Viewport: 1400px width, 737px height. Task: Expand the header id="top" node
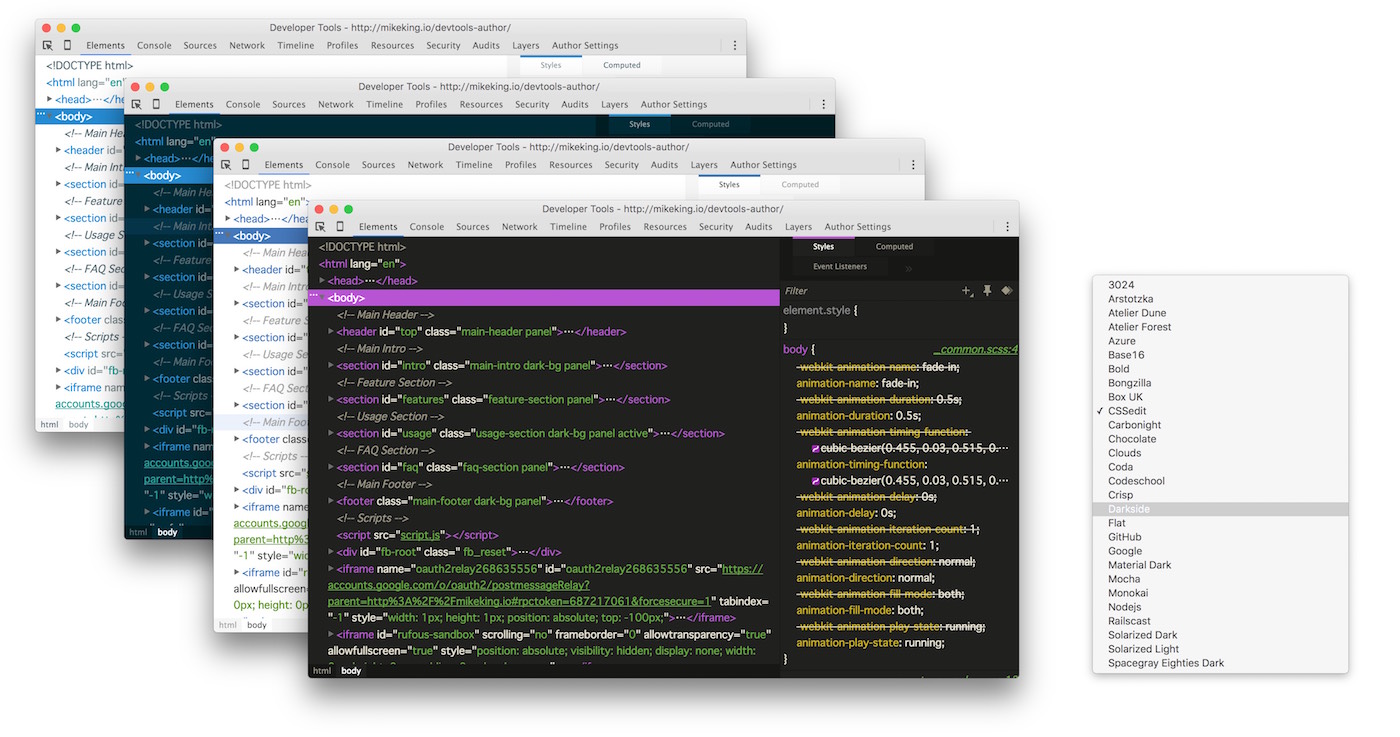point(332,332)
